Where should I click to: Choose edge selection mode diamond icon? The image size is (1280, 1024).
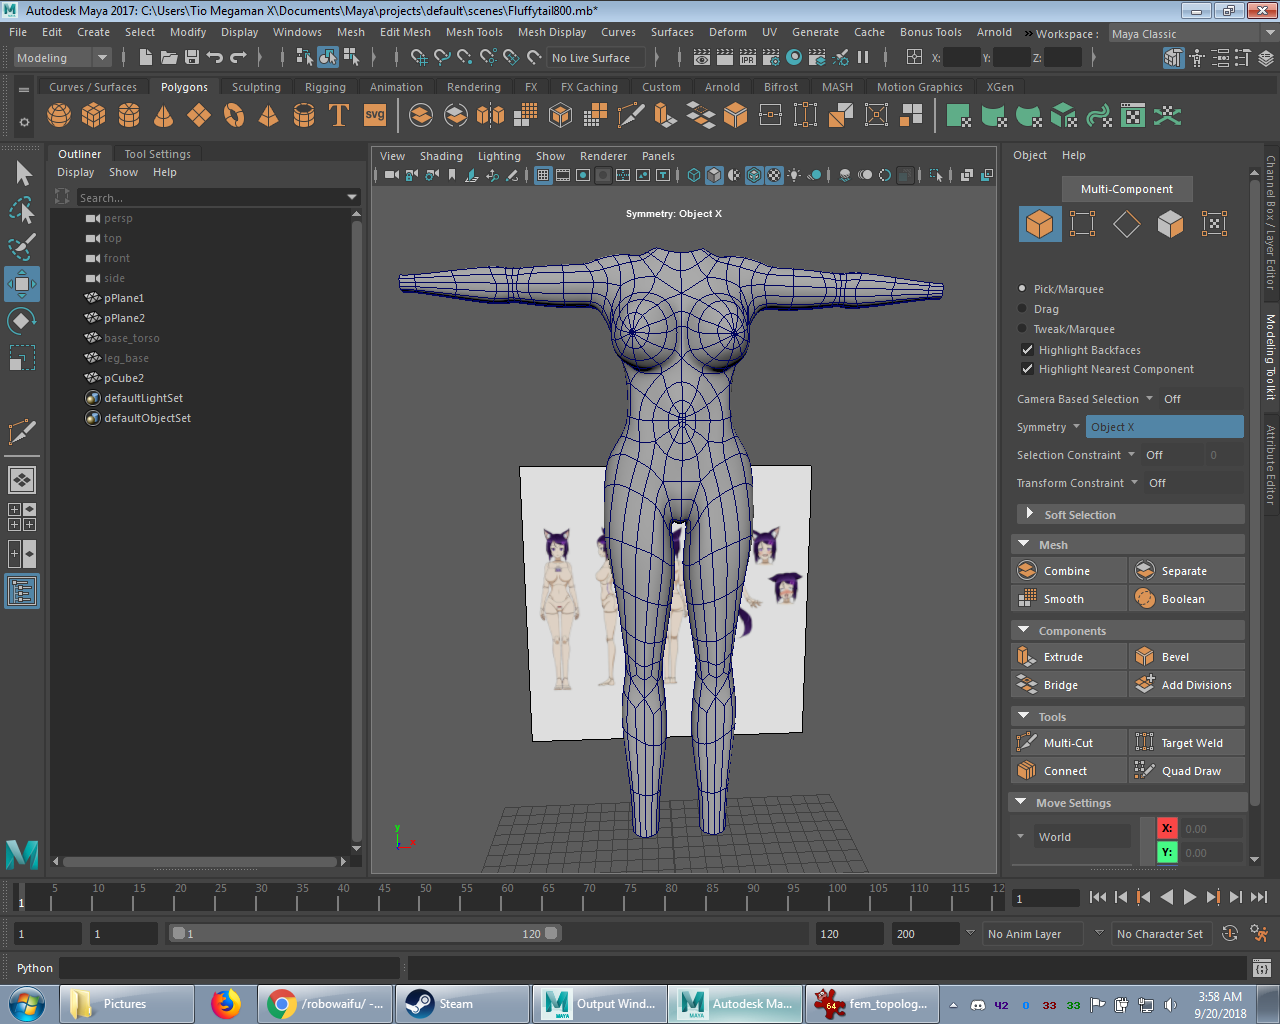[1127, 224]
